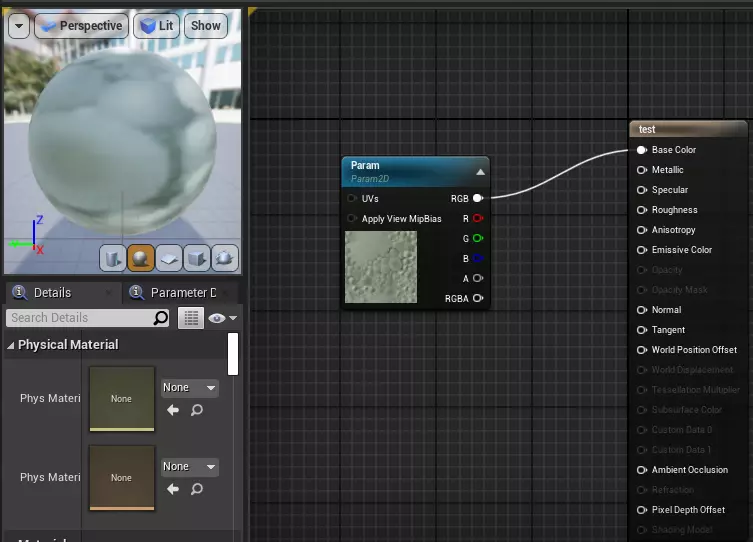Switch to the Details tab
Screen dimensions: 753x542
(x=52, y=293)
